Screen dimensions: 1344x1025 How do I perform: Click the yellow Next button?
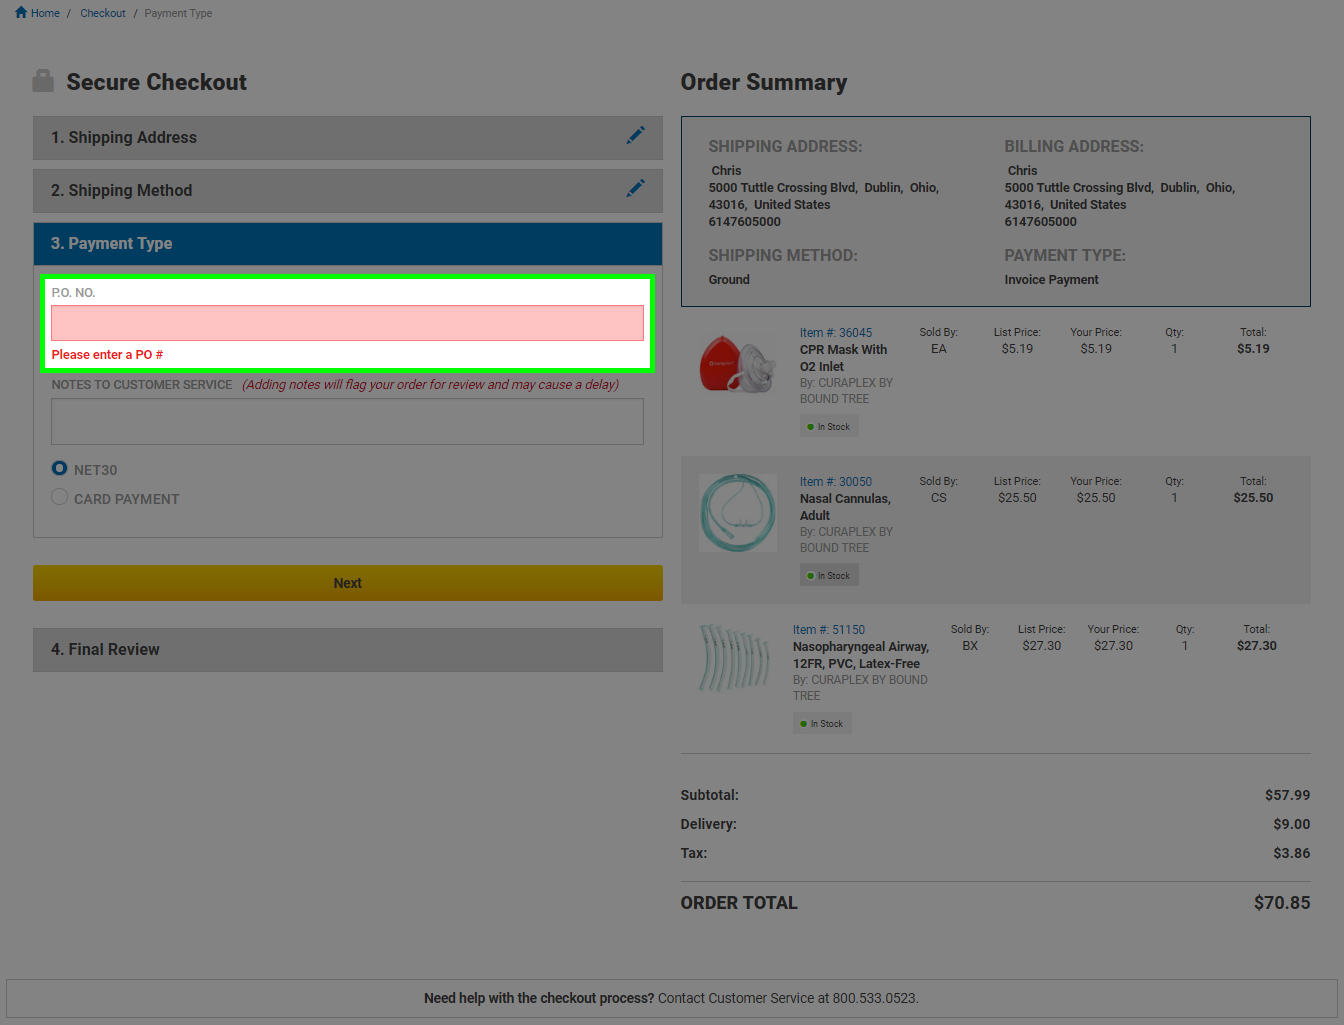click(x=348, y=583)
